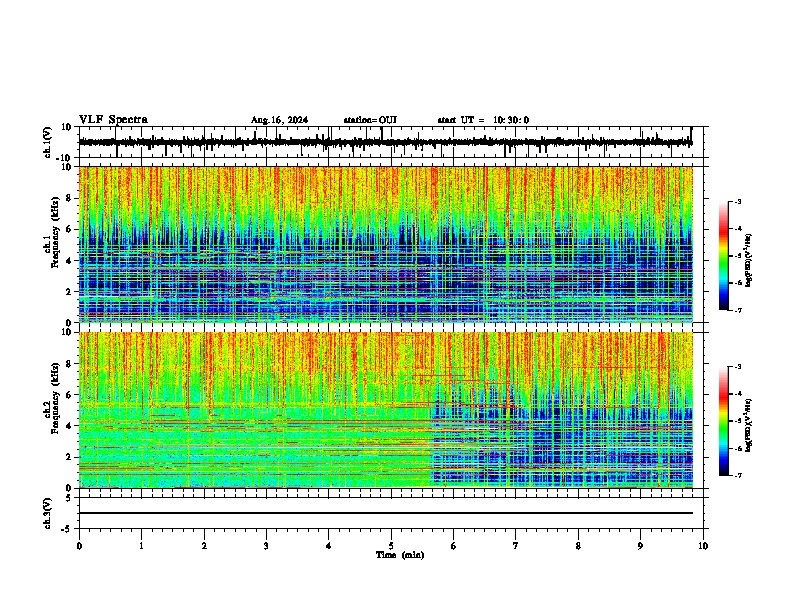The height and width of the screenshot is (612, 792).
Task: Click the 'VLF Spectra' title text
Action: coord(113,120)
